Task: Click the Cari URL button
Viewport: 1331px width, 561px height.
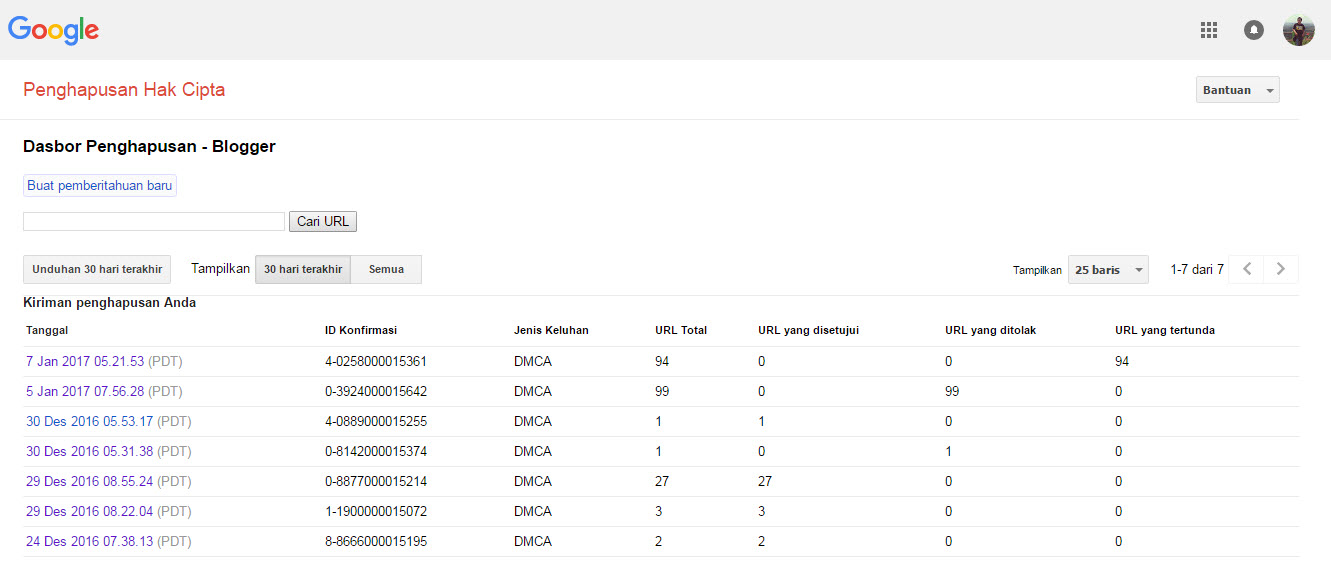Action: 323,221
